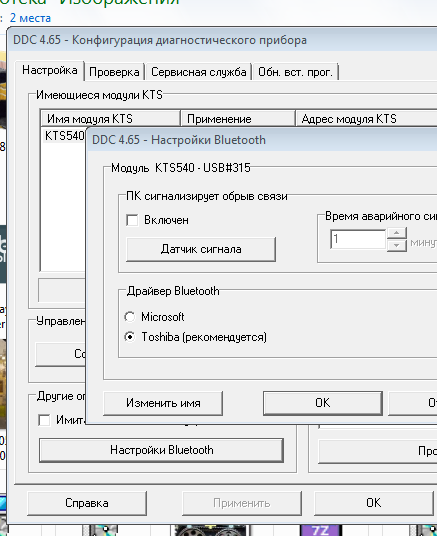Click OK in the configuration window
The height and width of the screenshot is (536, 437).
pos(373,503)
